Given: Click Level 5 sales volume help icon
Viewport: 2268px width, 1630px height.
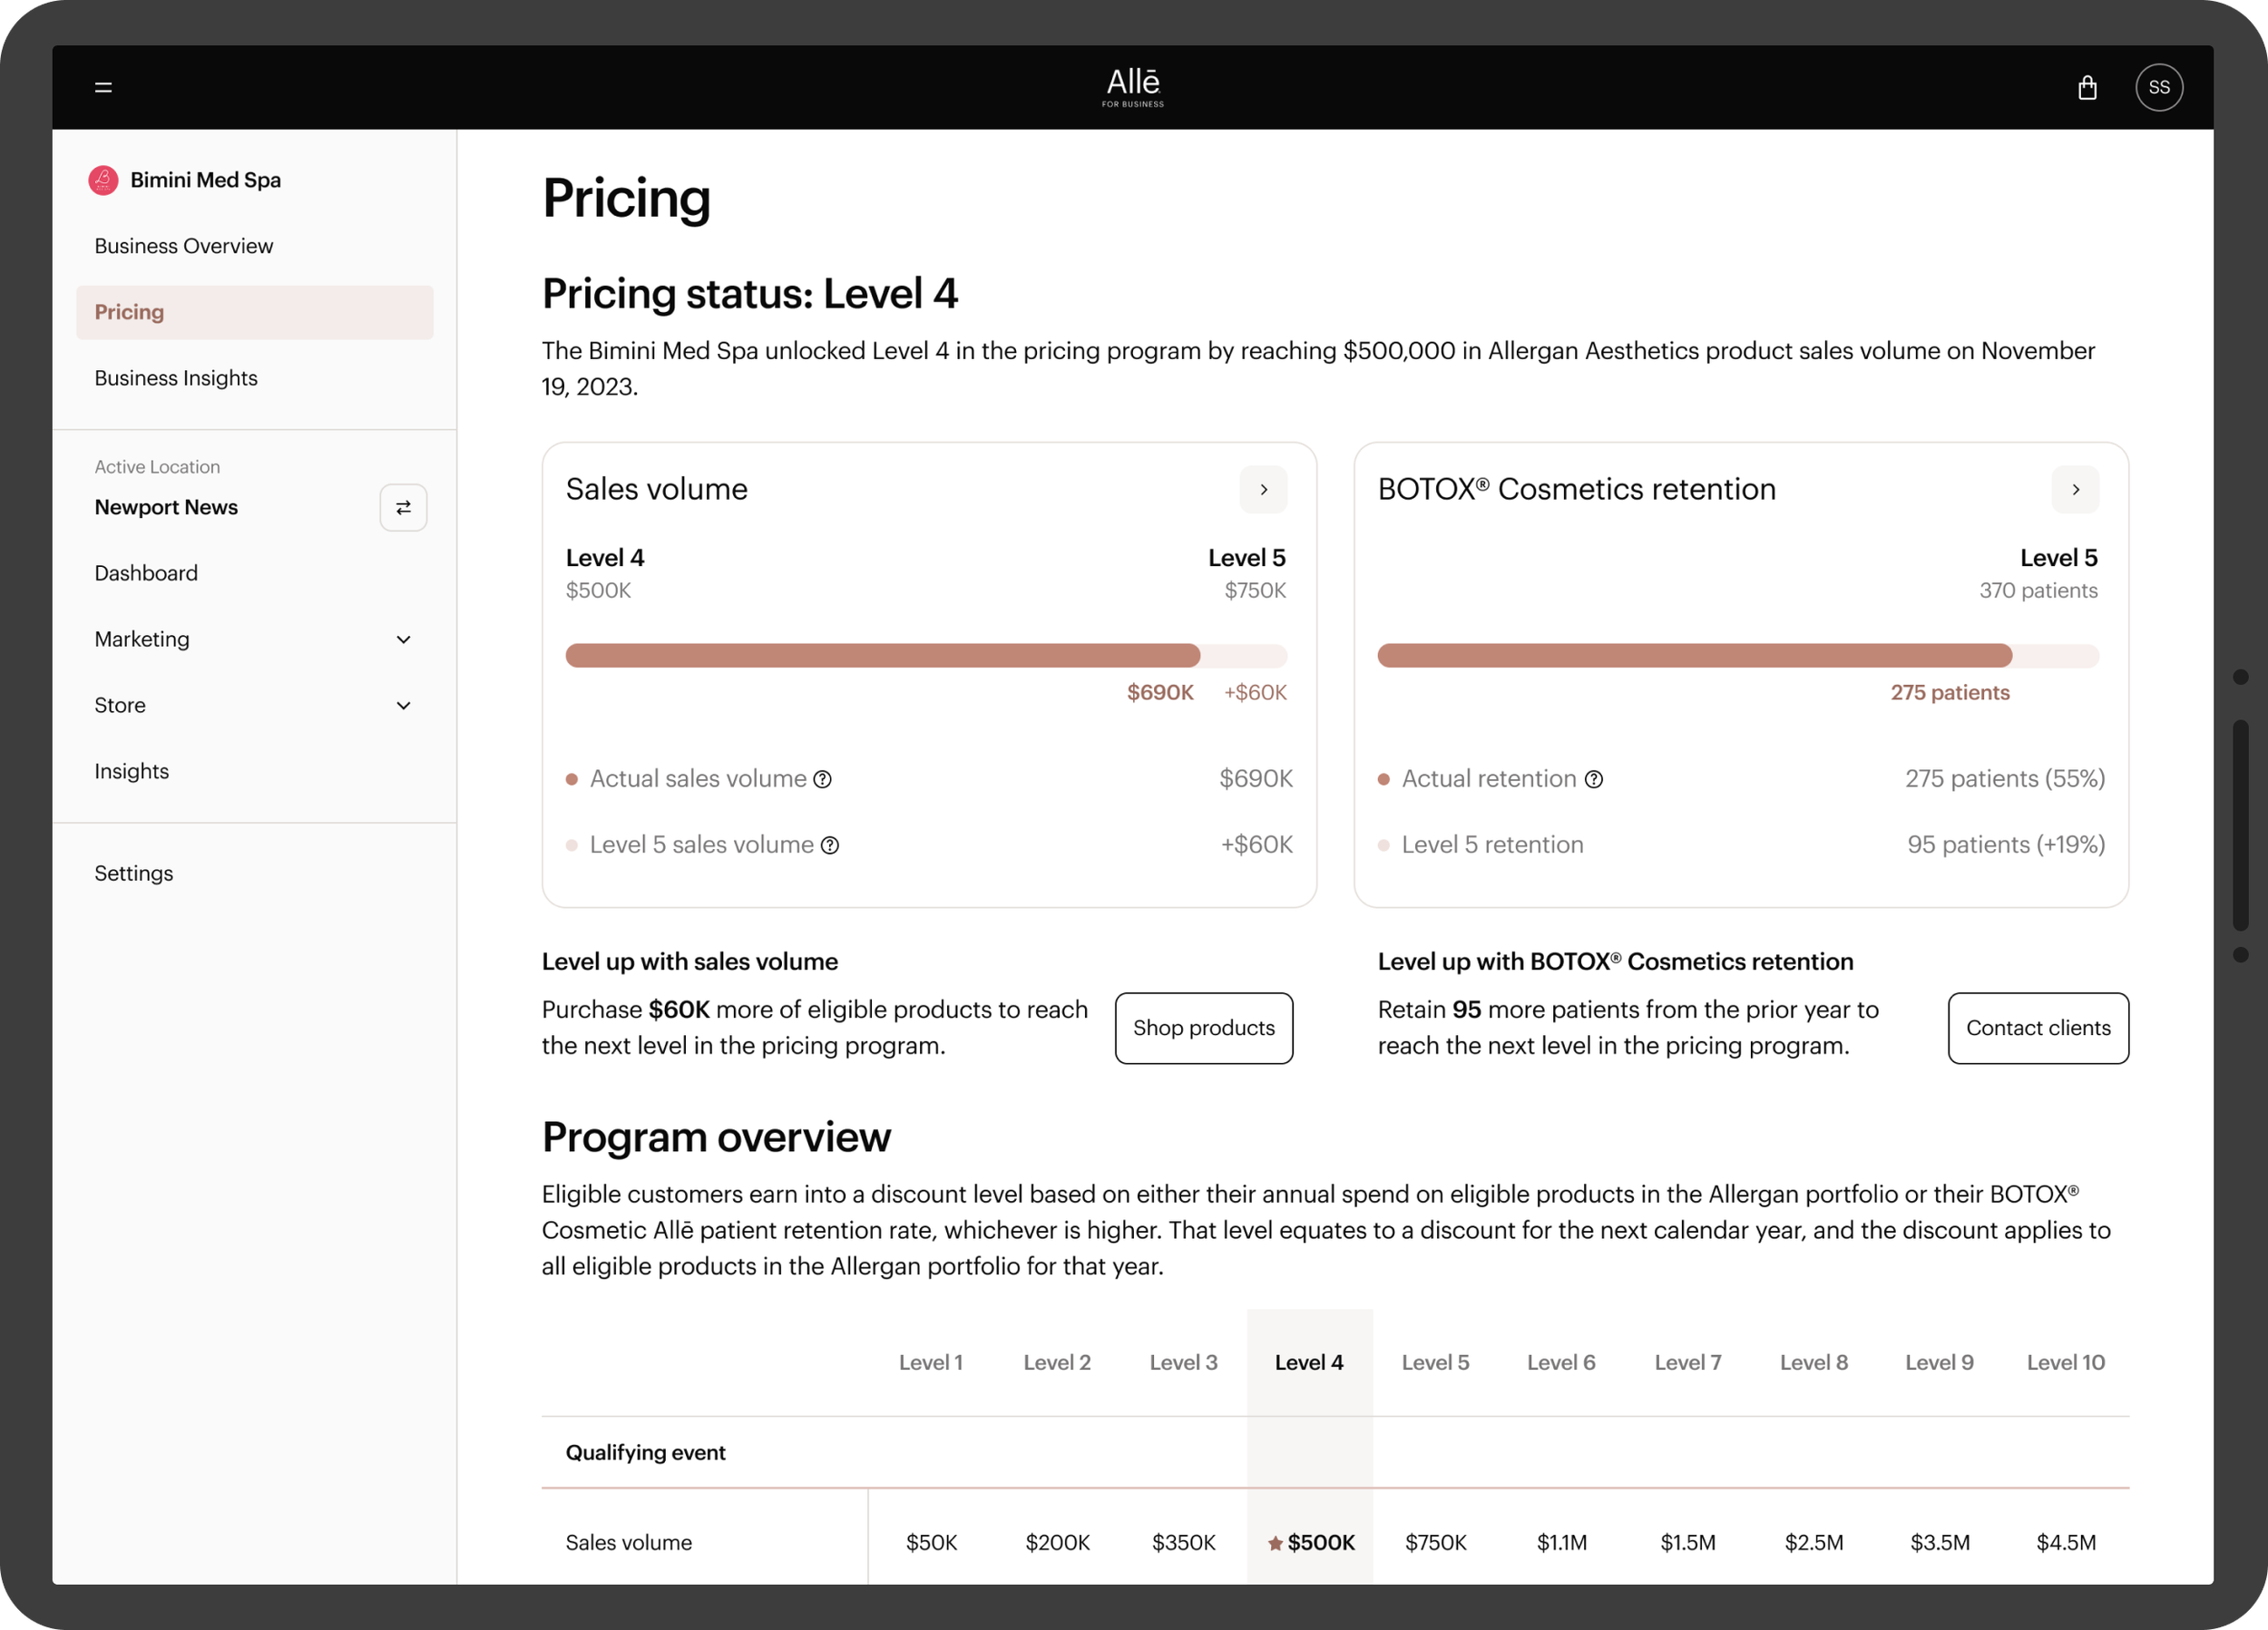Looking at the screenshot, I should [830, 845].
